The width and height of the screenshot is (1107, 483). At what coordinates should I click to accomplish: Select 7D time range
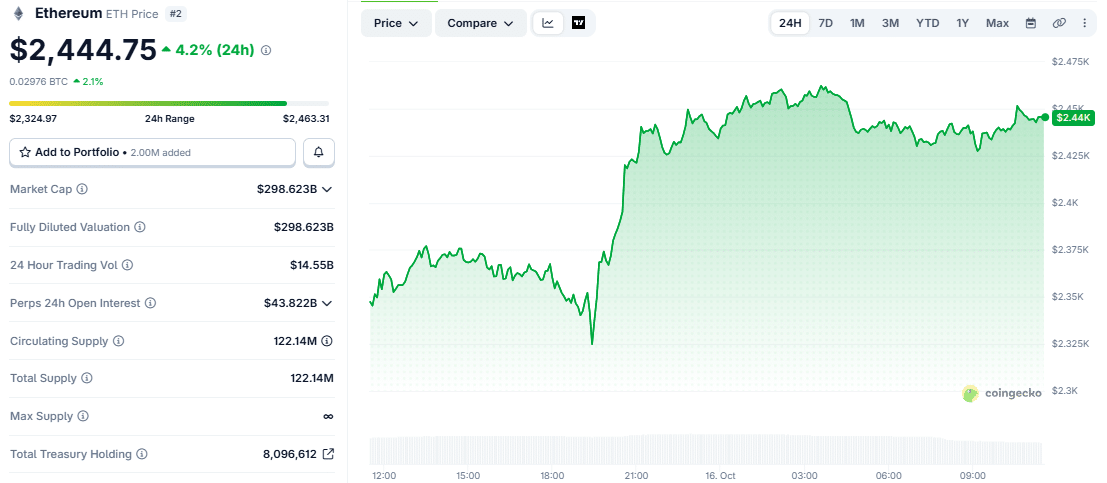click(x=825, y=23)
